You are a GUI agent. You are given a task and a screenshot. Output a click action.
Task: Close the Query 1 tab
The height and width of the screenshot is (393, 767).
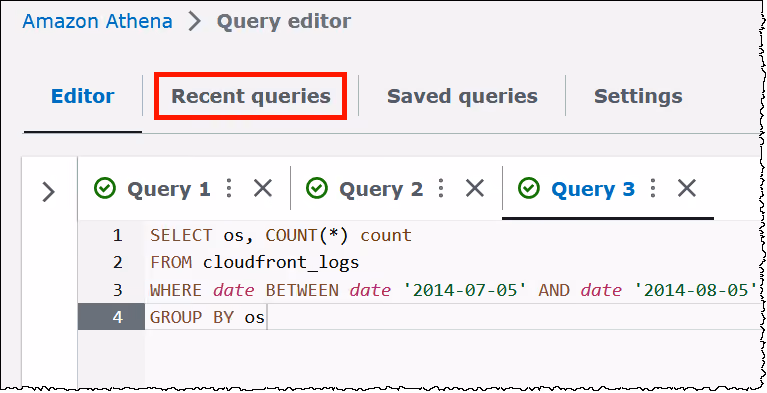point(263,188)
